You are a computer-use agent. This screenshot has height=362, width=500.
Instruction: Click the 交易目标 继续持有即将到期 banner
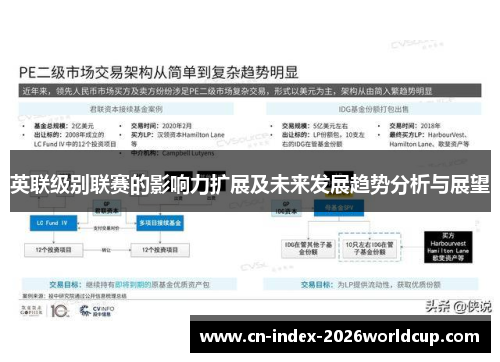129,284
